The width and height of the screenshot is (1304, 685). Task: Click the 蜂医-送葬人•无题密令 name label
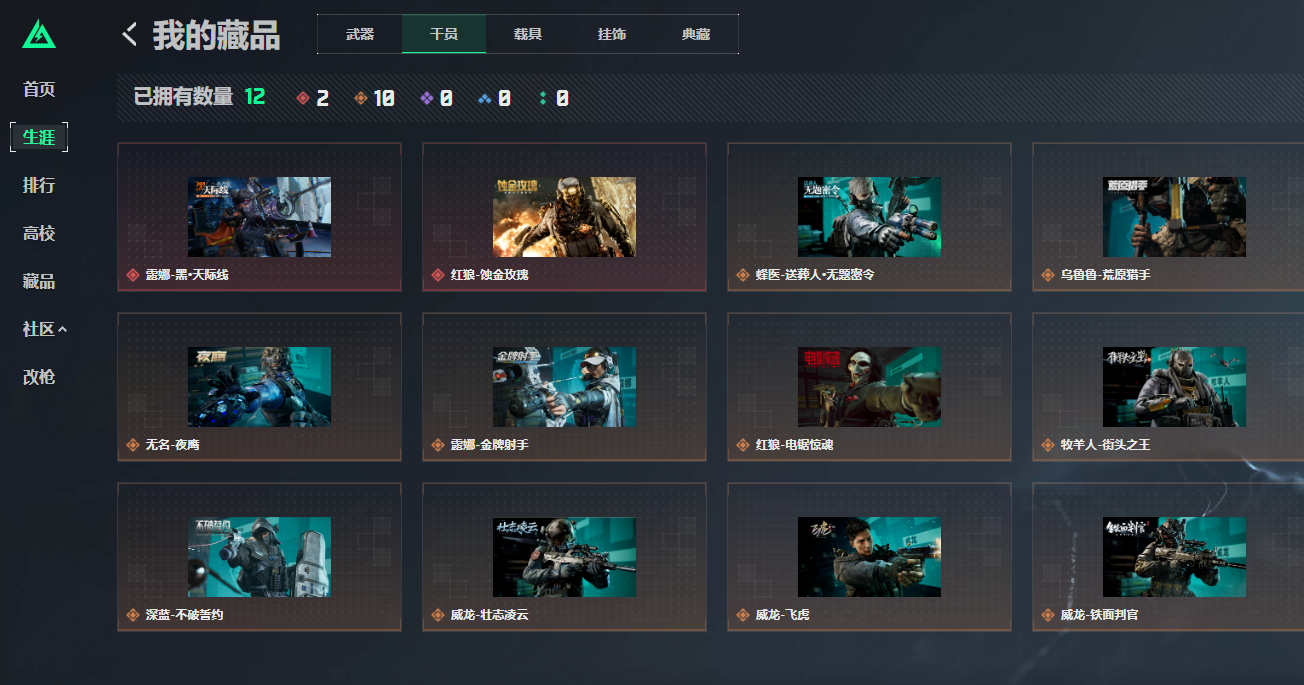click(815, 275)
